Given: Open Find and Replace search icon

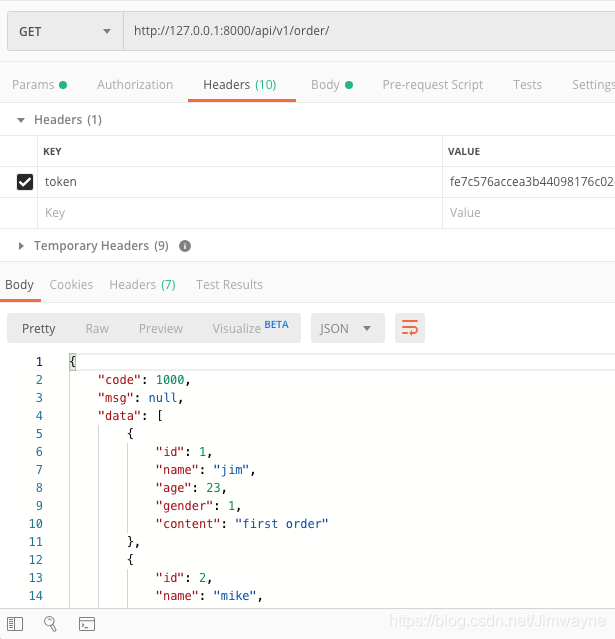Looking at the screenshot, I should [50, 624].
